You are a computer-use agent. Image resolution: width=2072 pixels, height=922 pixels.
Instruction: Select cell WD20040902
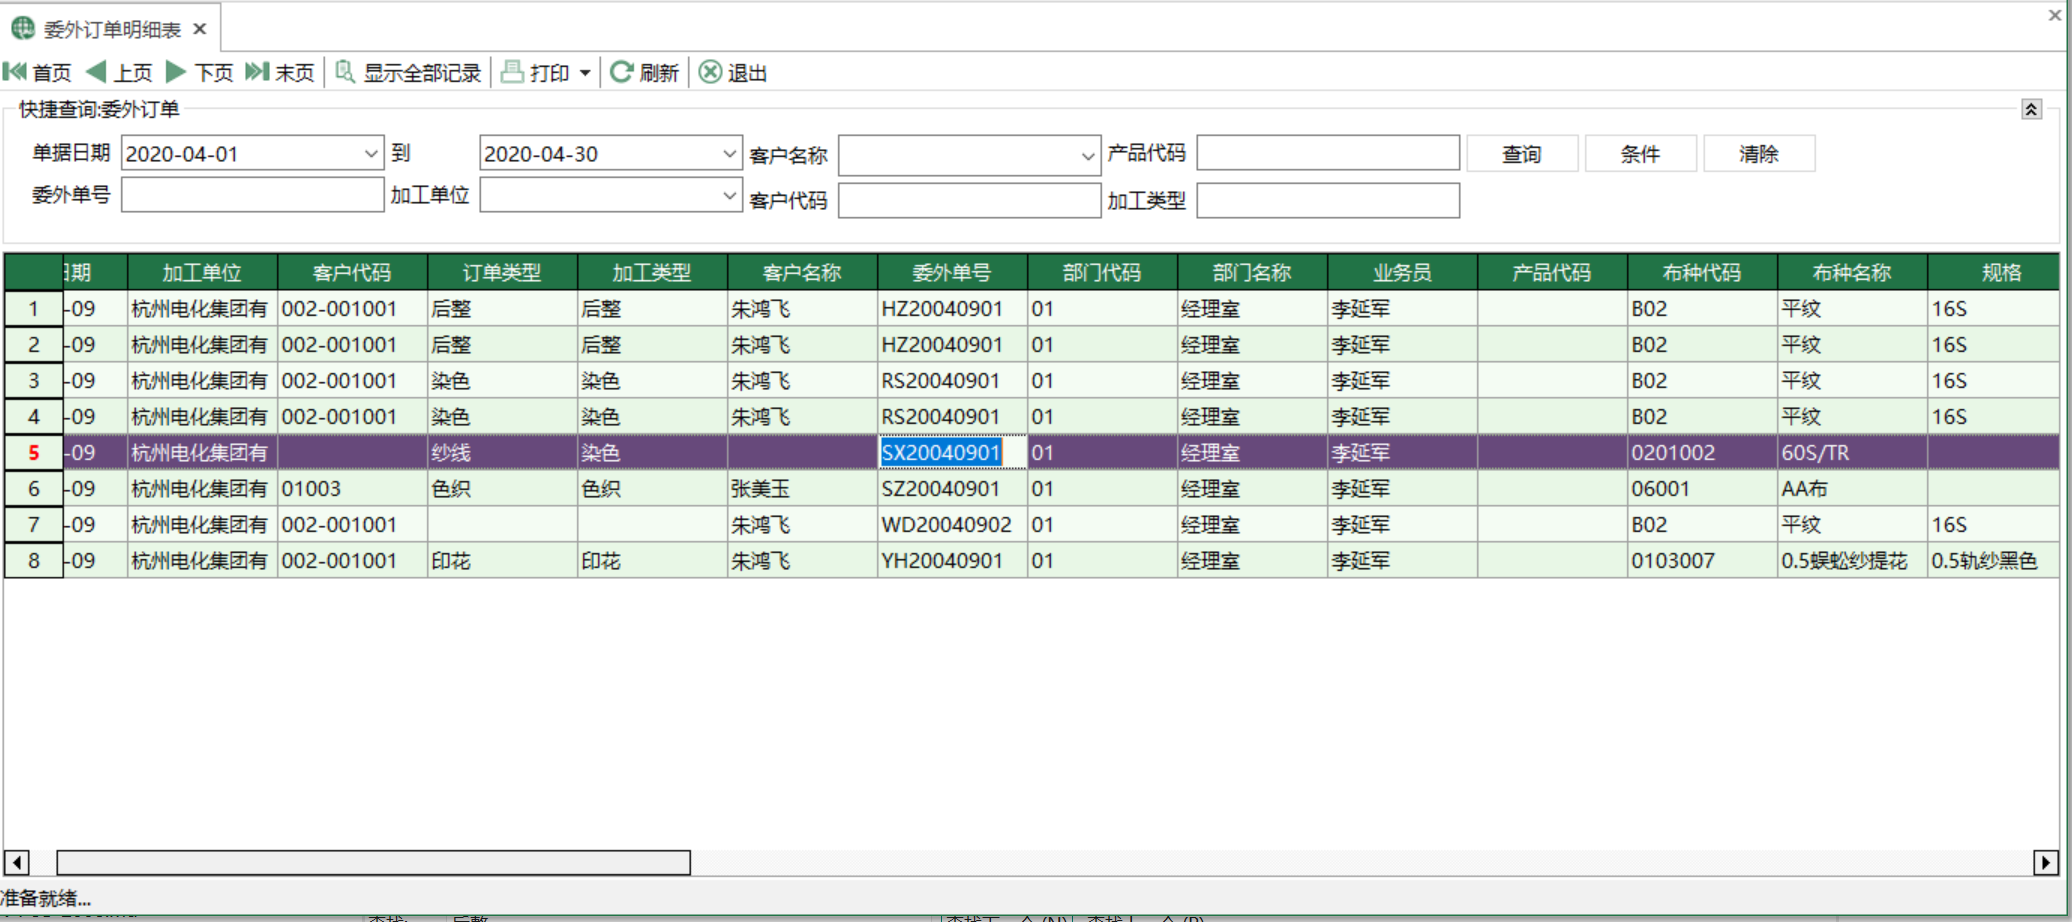tap(952, 524)
